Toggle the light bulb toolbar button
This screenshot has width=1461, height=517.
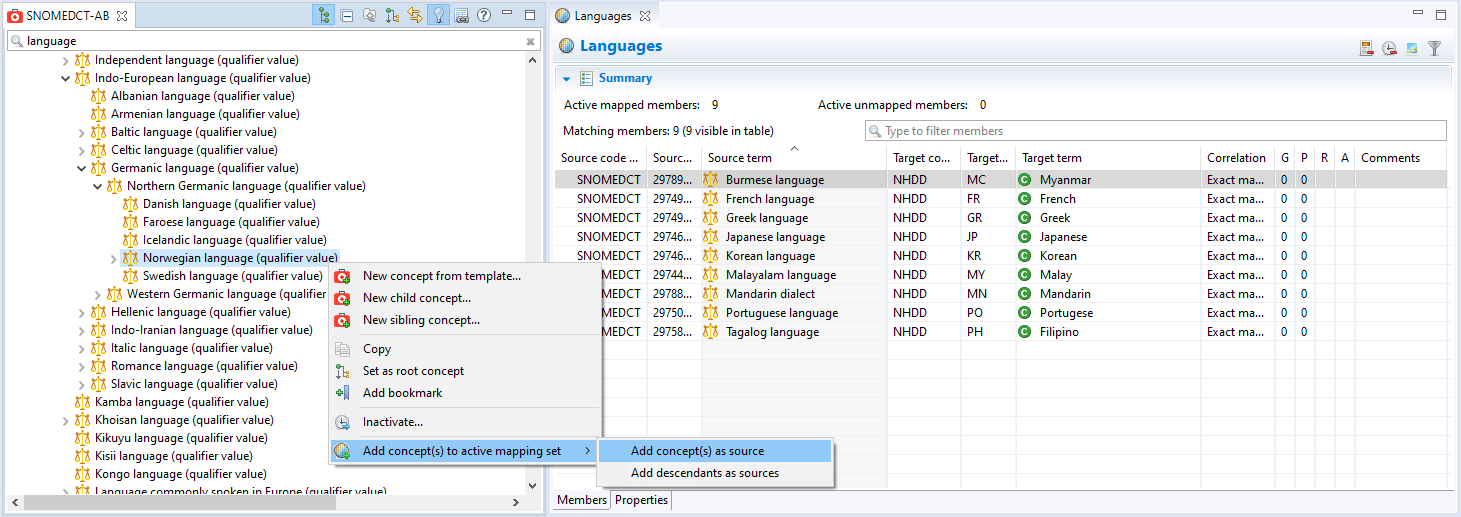pyautogui.click(x=437, y=15)
